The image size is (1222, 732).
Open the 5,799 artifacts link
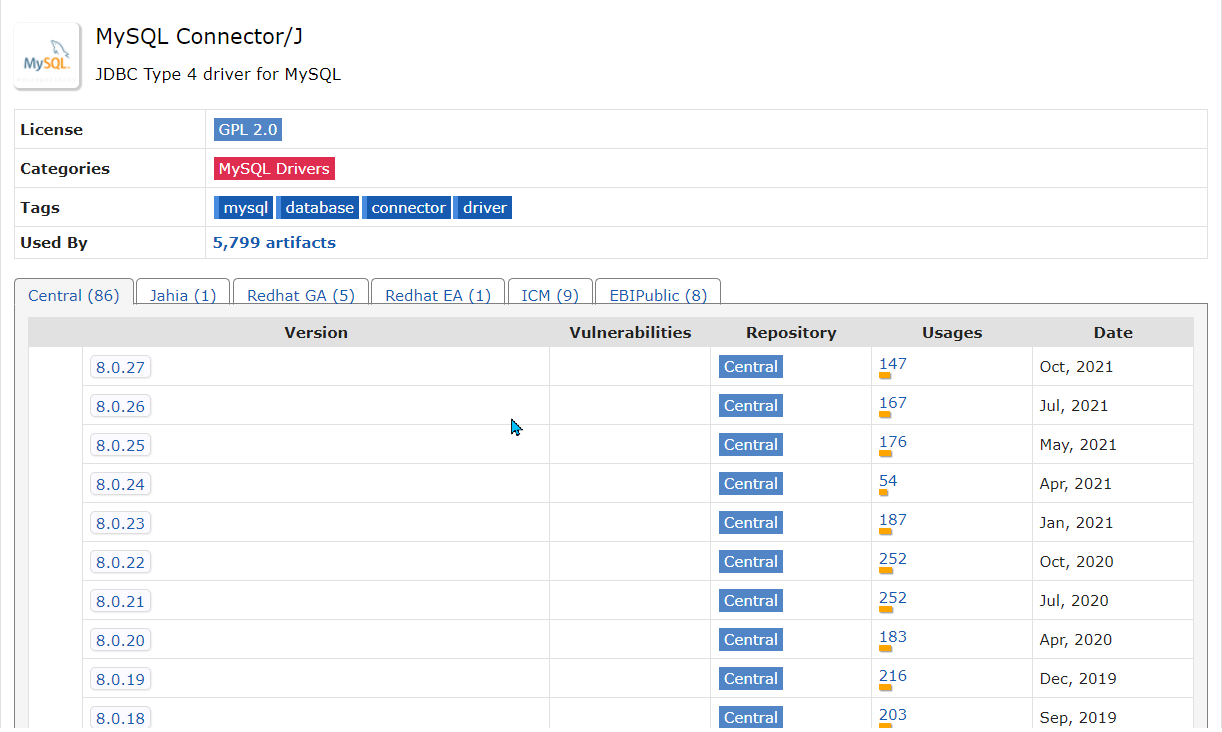coord(274,242)
